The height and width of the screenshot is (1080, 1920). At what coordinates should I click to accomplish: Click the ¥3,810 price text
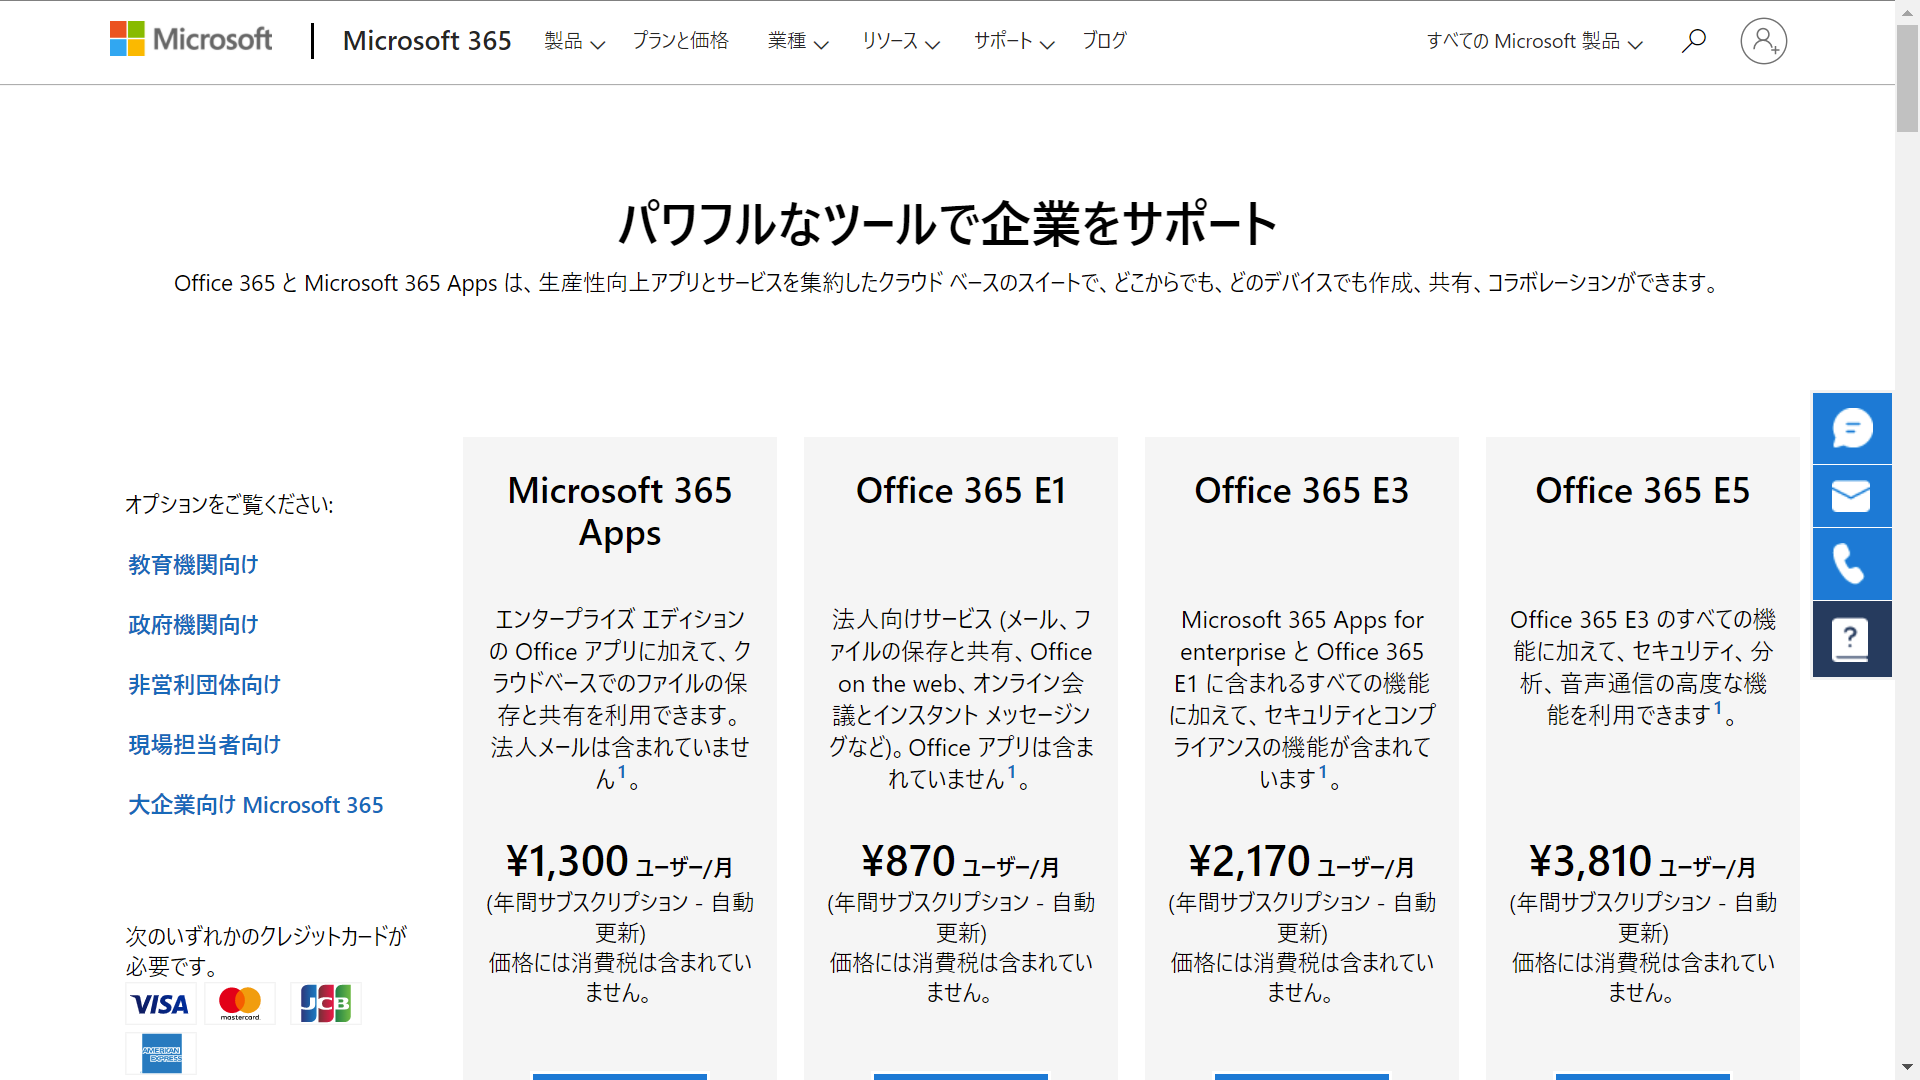pyautogui.click(x=1590, y=861)
